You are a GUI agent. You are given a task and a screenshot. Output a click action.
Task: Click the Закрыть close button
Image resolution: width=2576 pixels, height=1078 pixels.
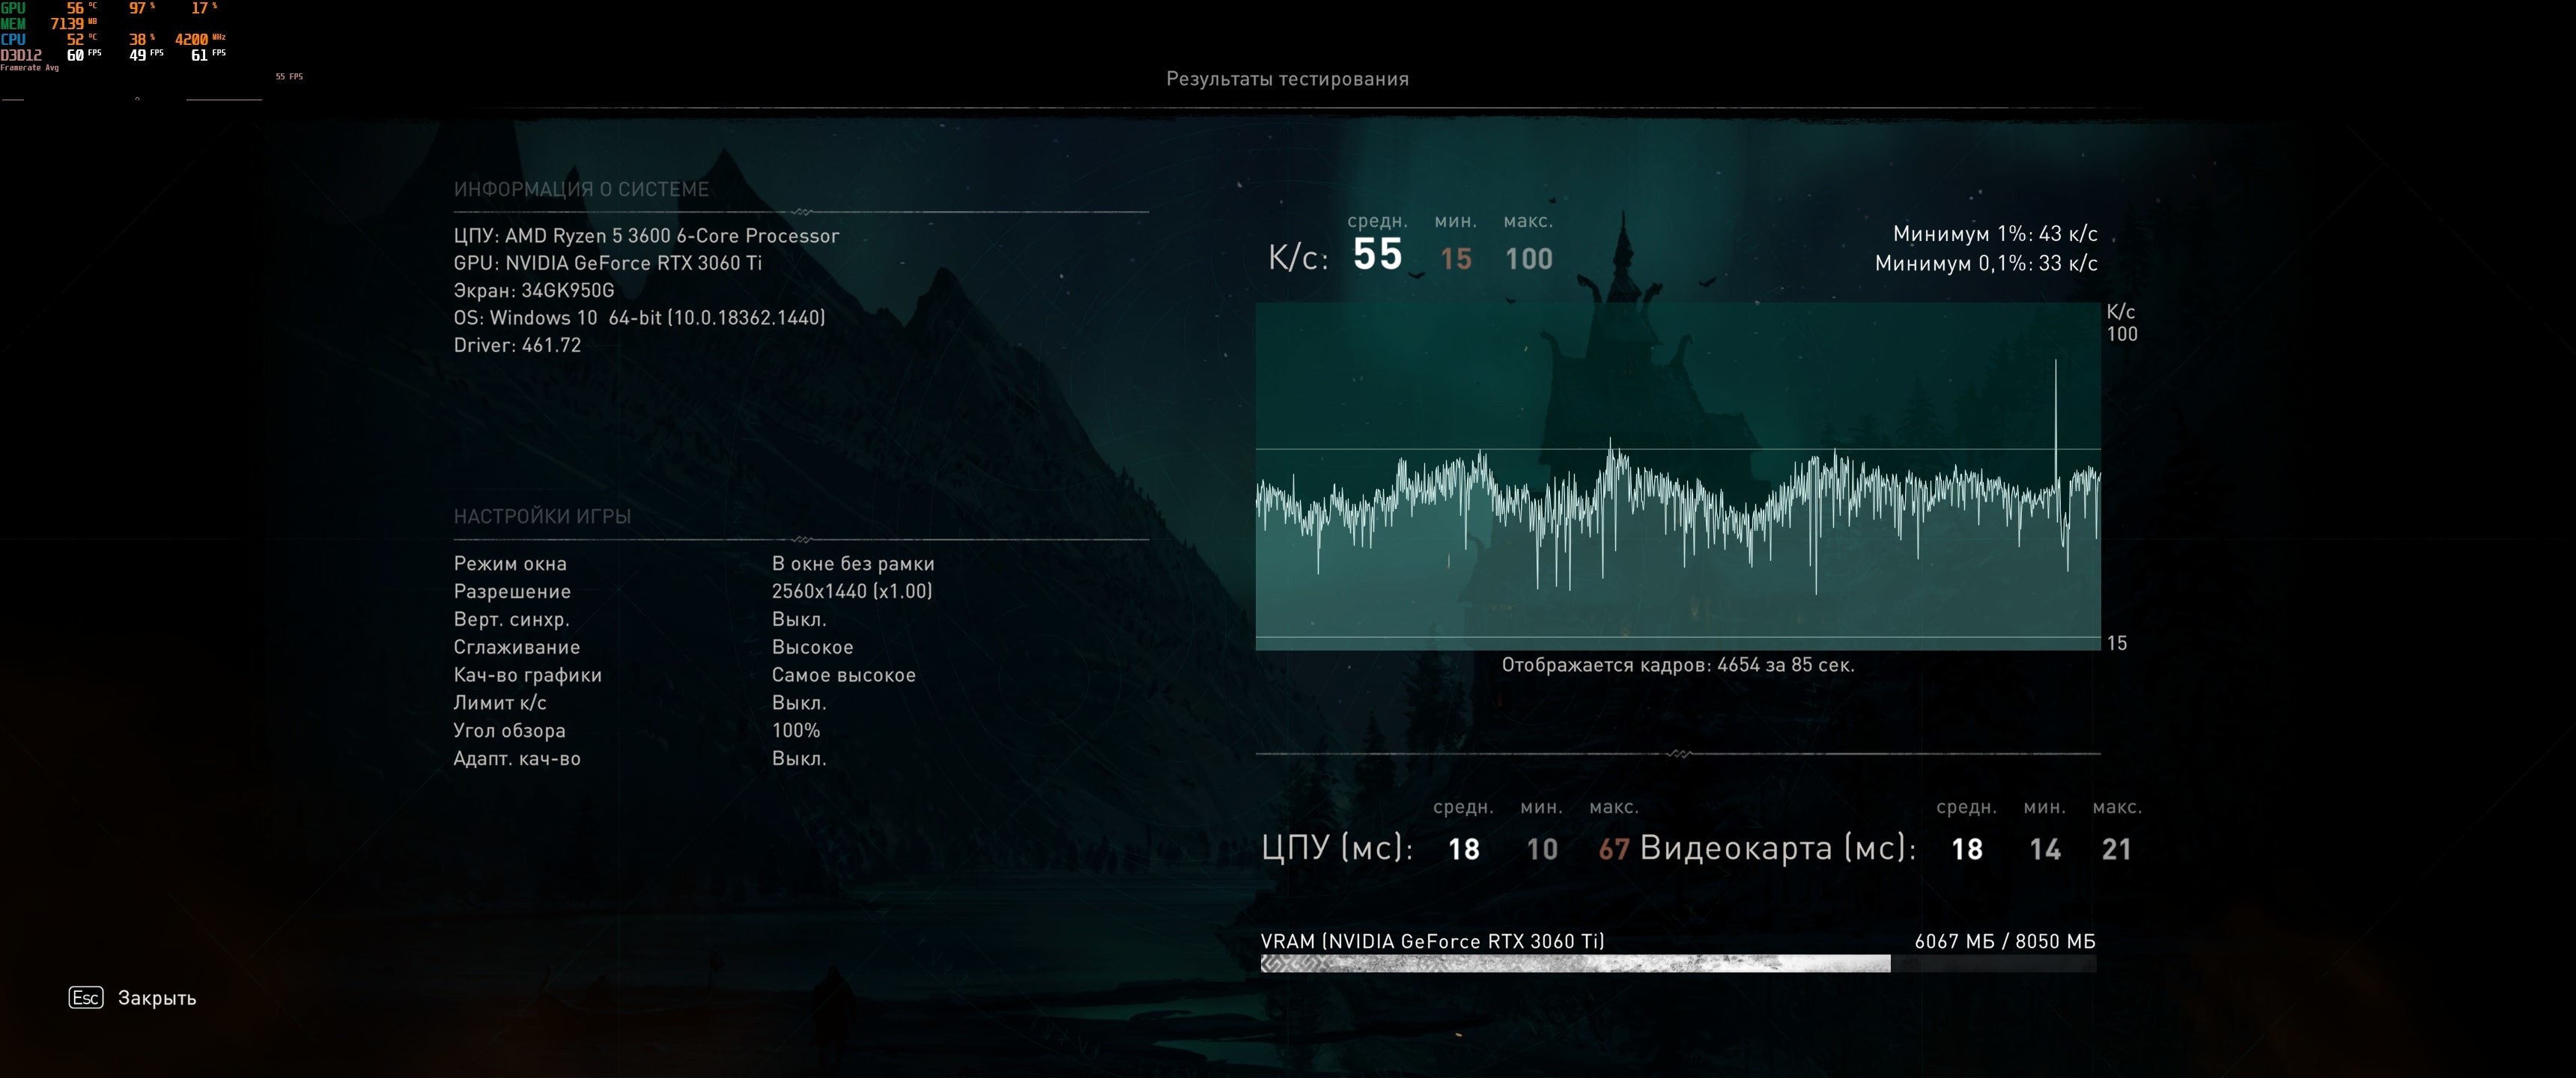click(157, 998)
